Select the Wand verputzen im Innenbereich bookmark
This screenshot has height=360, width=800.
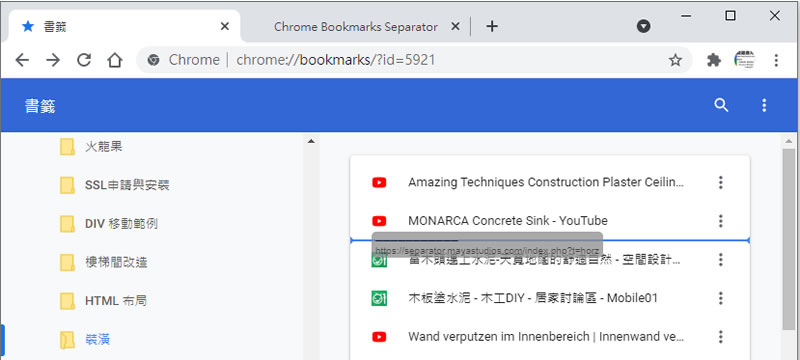[549, 337]
